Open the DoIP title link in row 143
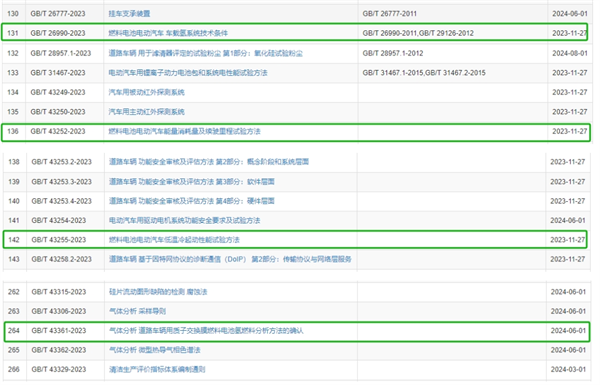The height and width of the screenshot is (385, 600). 230,259
